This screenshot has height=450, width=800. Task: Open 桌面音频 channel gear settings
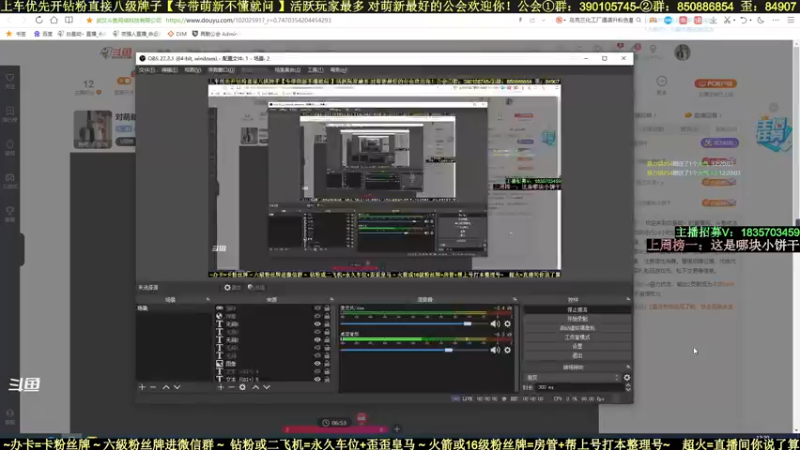[508, 350]
